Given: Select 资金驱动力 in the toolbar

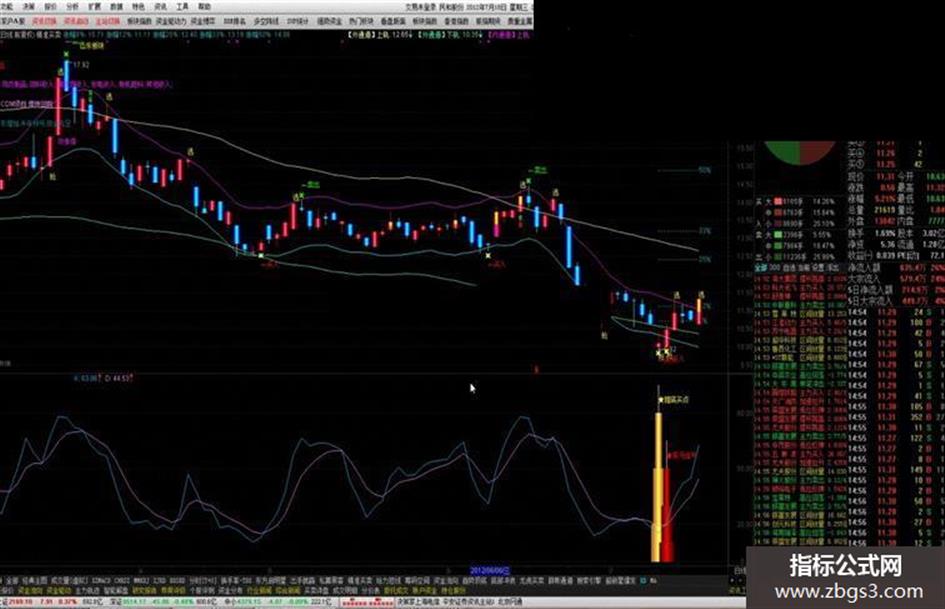Looking at the screenshot, I should [x=171, y=21].
